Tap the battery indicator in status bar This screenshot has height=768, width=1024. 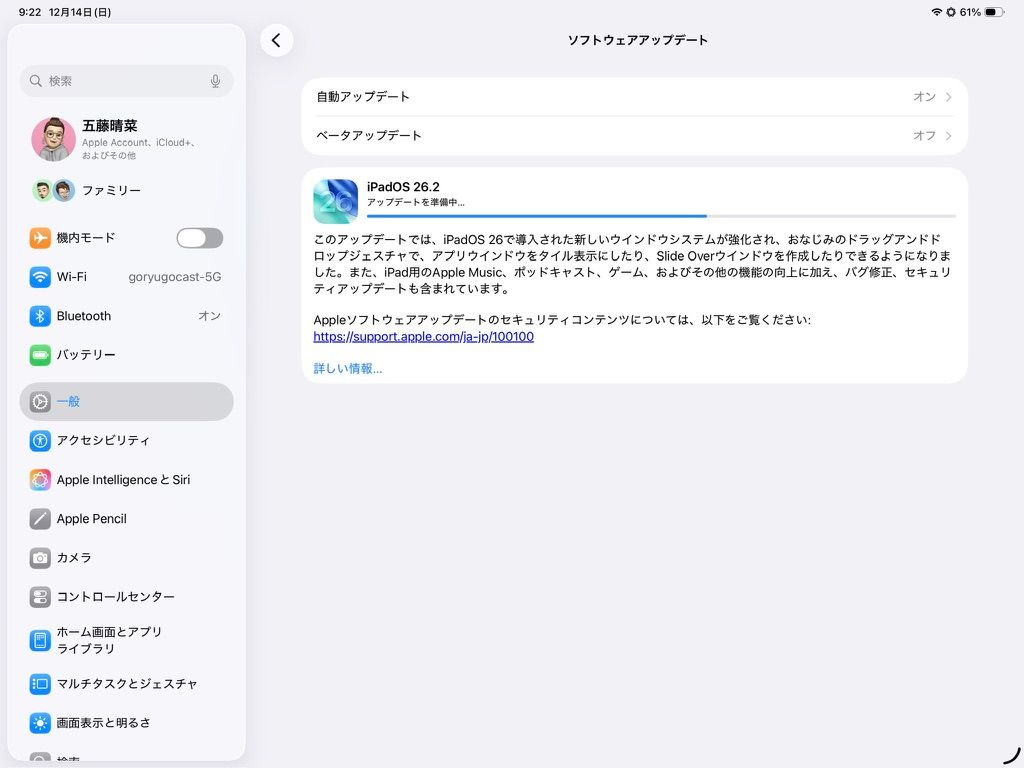[x=993, y=12]
